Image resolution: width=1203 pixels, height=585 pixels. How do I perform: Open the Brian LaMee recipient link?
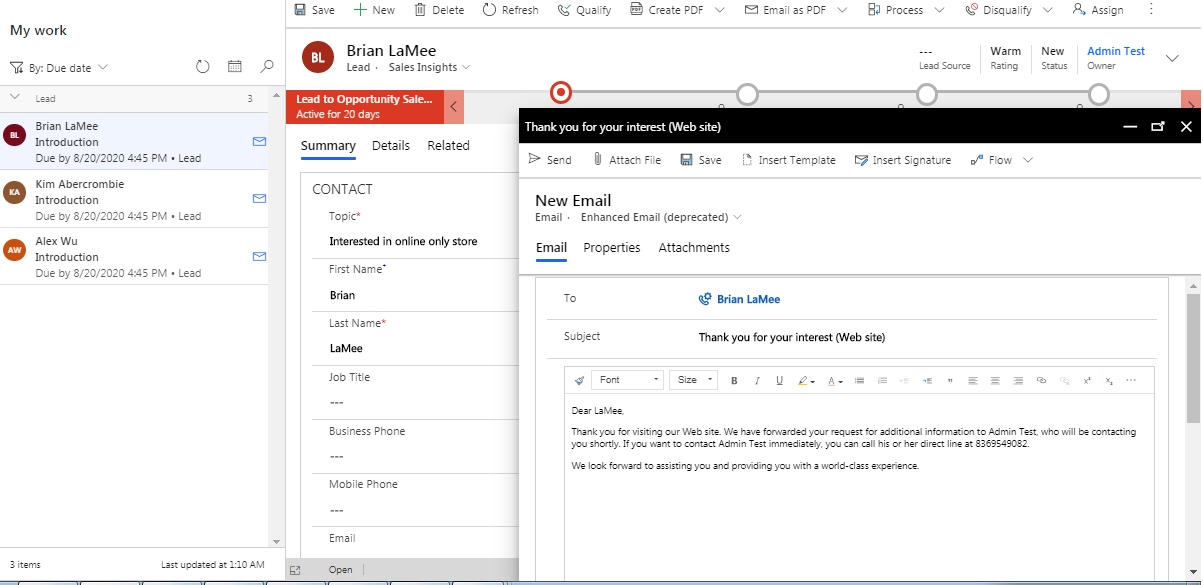pos(748,299)
